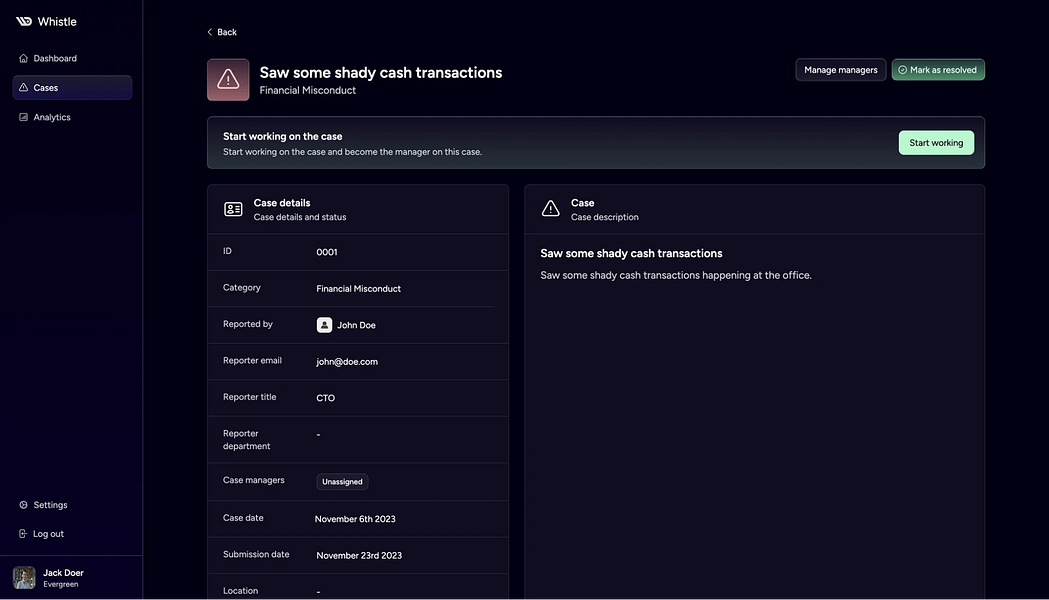The image size is (1049, 600).
Task: Click the Start working button
Action: [936, 142]
